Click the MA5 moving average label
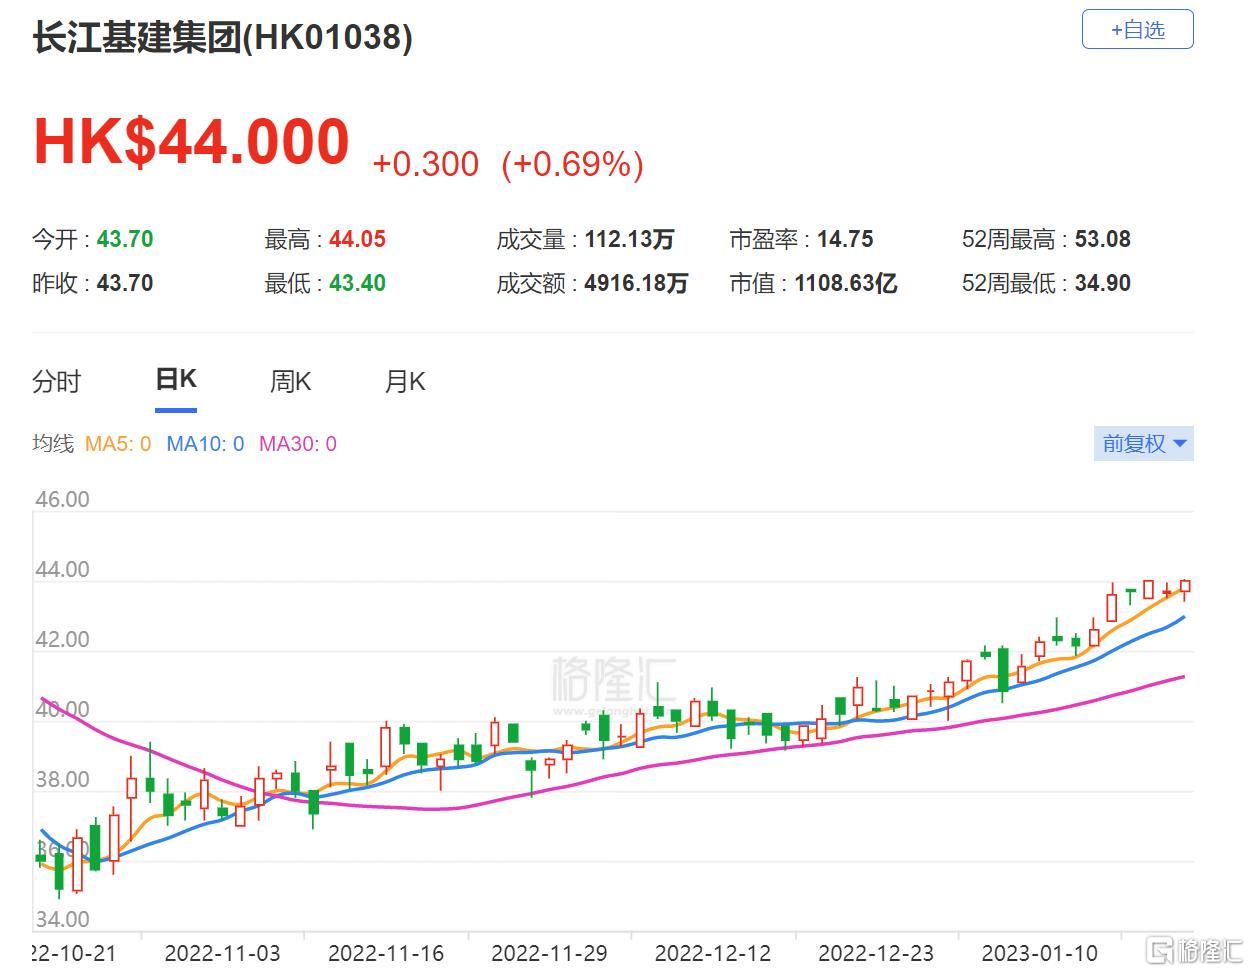 point(118,444)
